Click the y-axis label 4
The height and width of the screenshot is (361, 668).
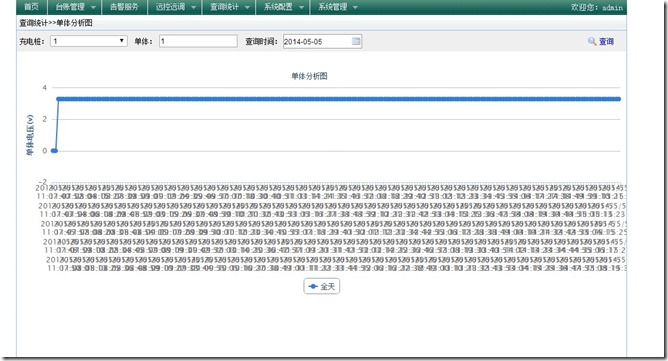pyautogui.click(x=44, y=88)
